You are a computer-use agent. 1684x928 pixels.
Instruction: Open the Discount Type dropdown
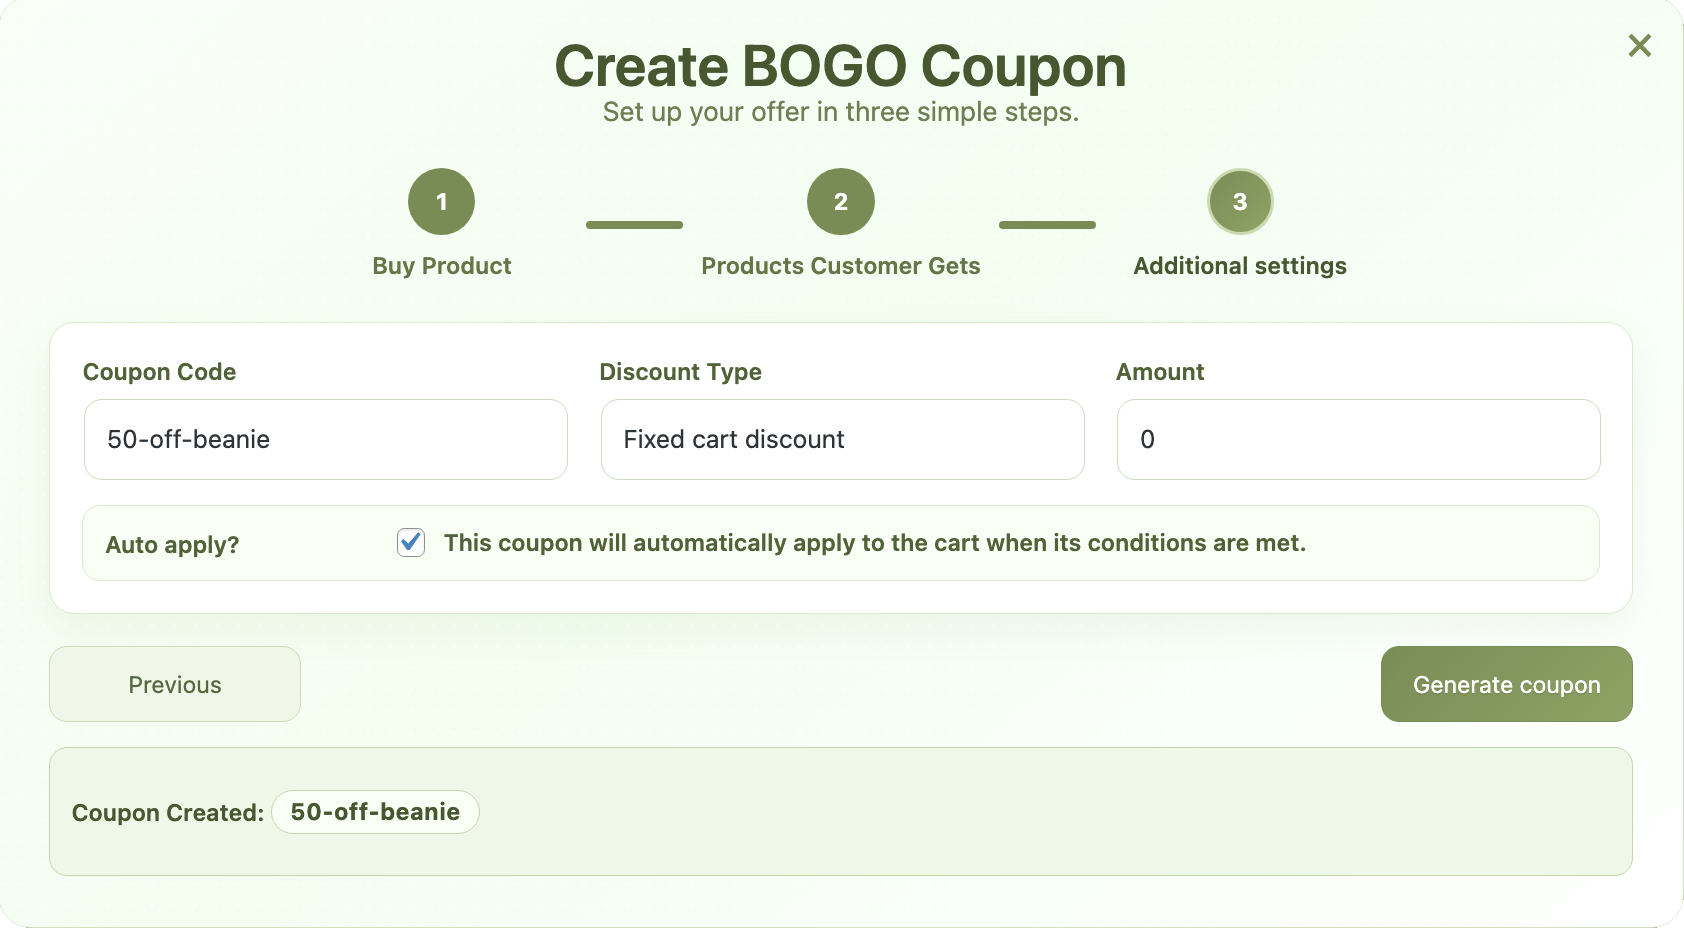pos(842,440)
